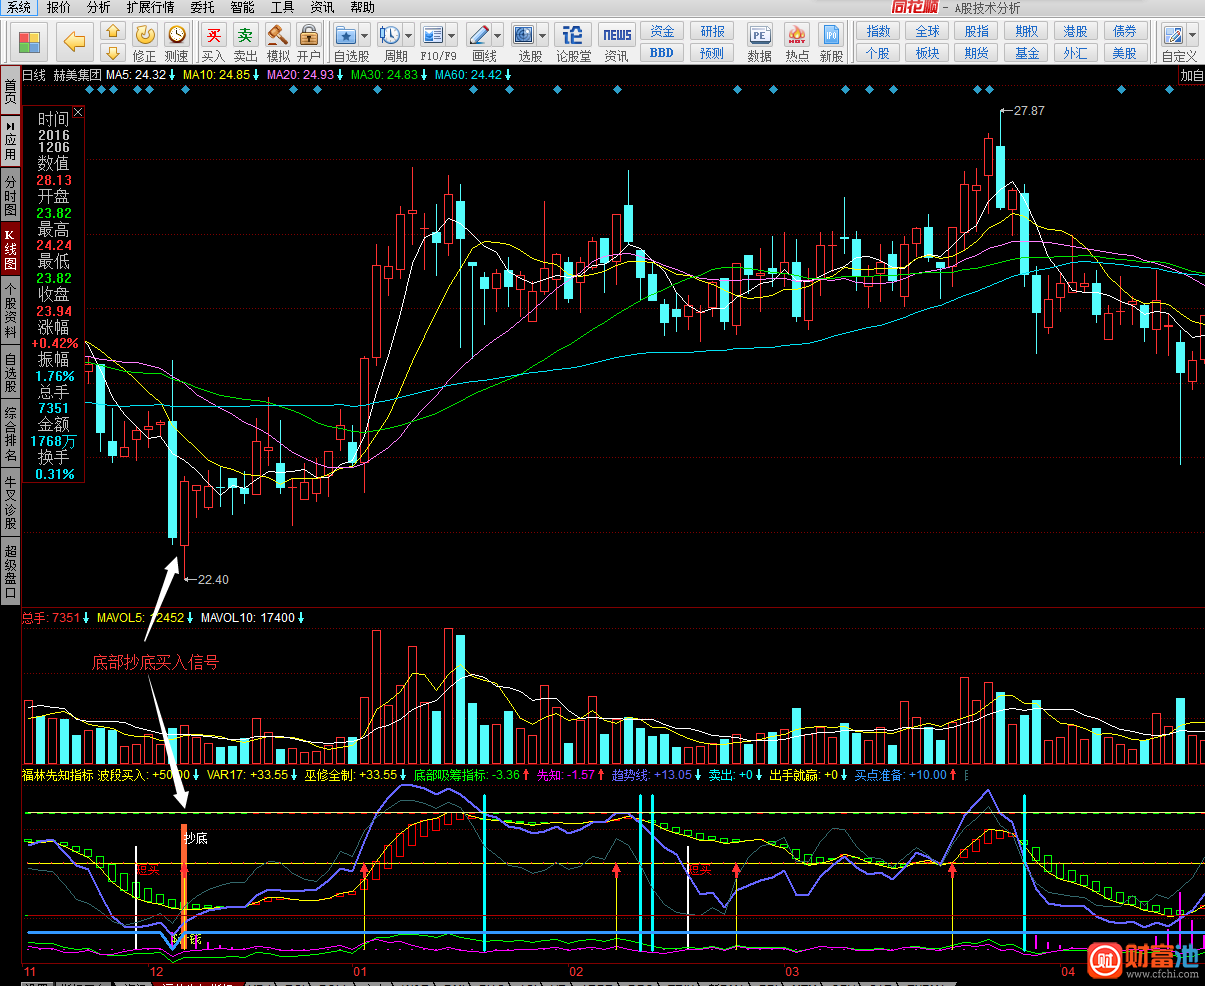Click the 加自 add-to-watchlist button

tap(1191, 75)
